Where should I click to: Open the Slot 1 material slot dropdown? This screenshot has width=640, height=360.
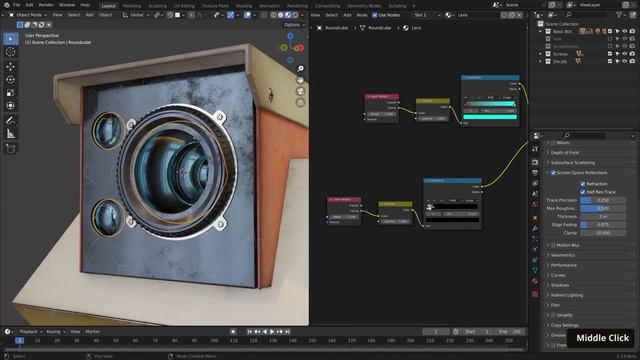427,15
